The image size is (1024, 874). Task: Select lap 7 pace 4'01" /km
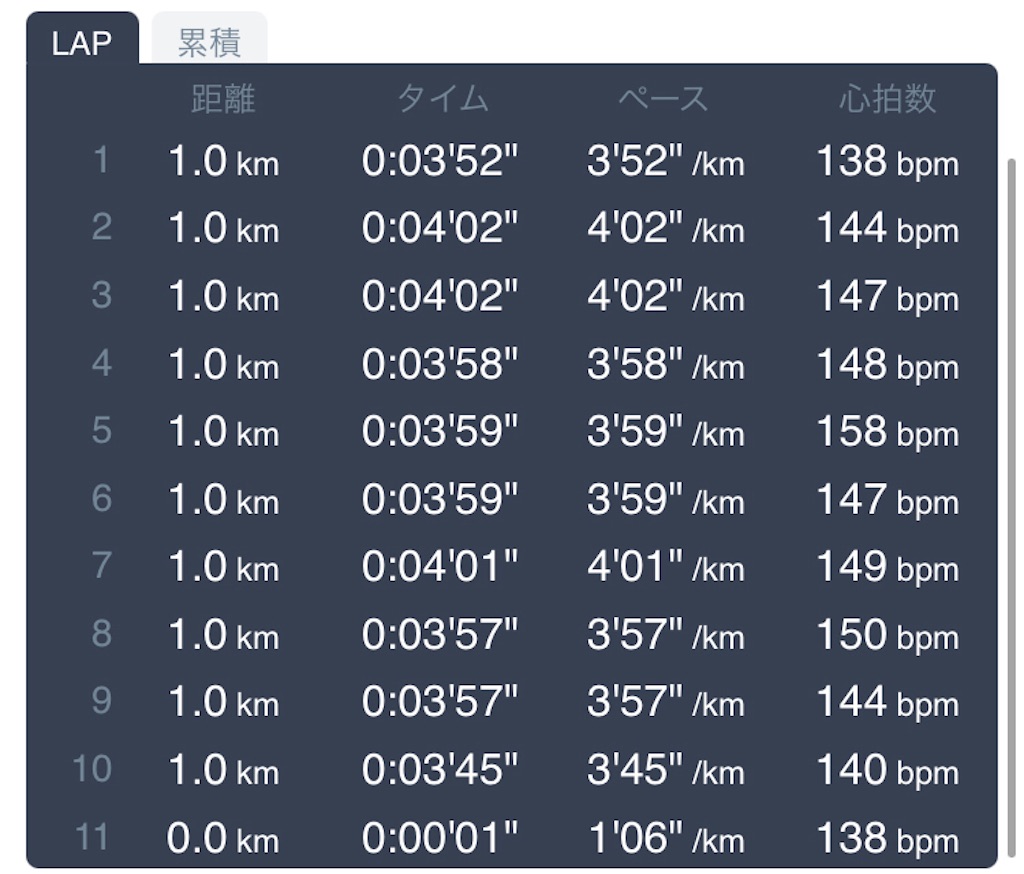665,567
